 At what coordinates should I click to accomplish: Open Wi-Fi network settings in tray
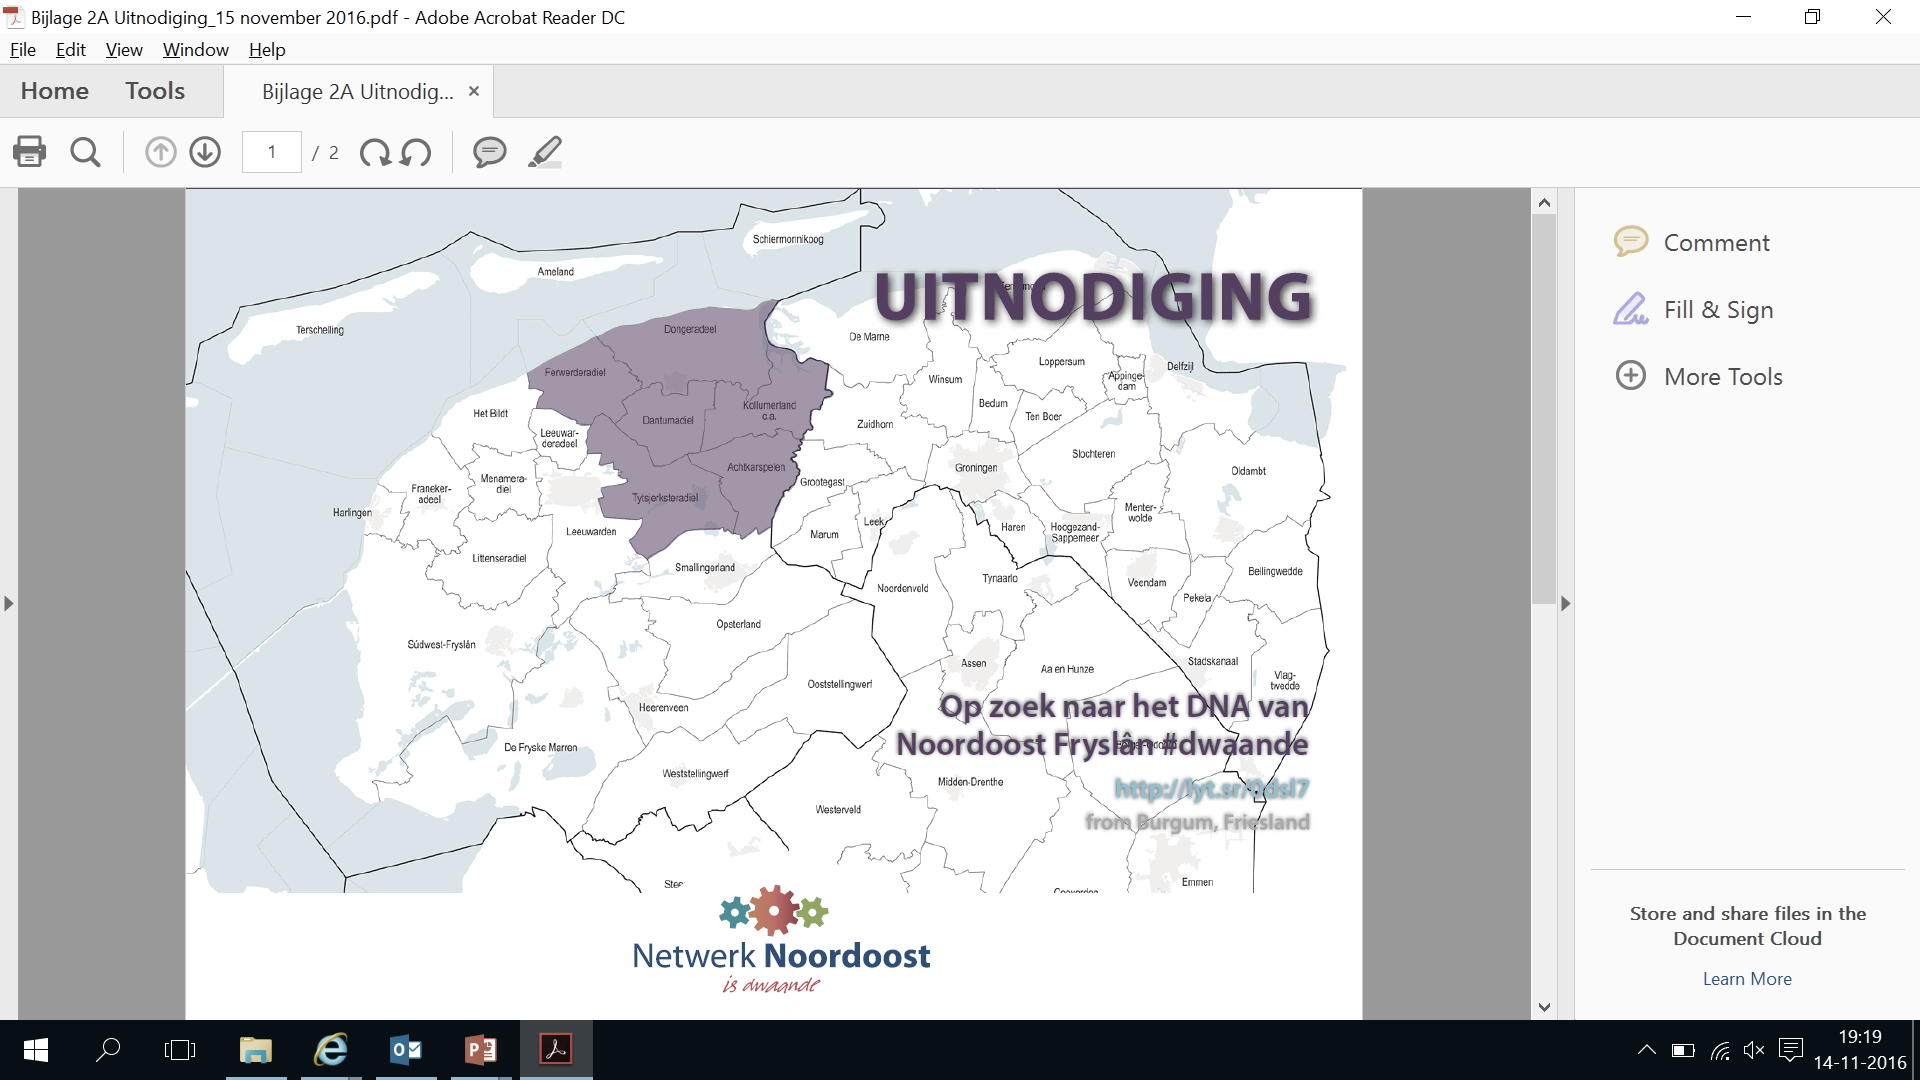[x=1720, y=1050]
